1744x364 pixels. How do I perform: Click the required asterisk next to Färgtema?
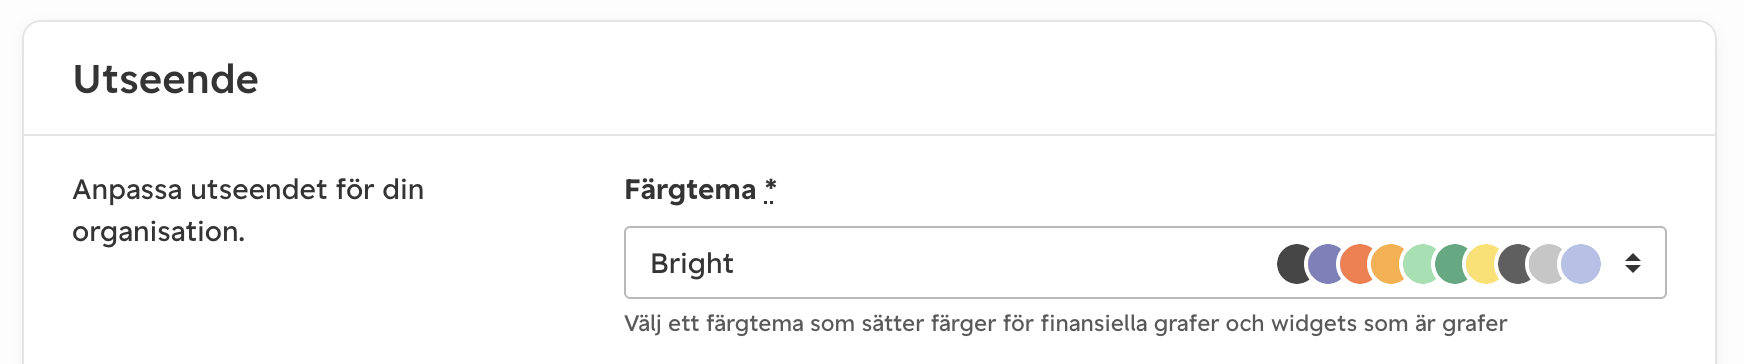click(x=770, y=188)
